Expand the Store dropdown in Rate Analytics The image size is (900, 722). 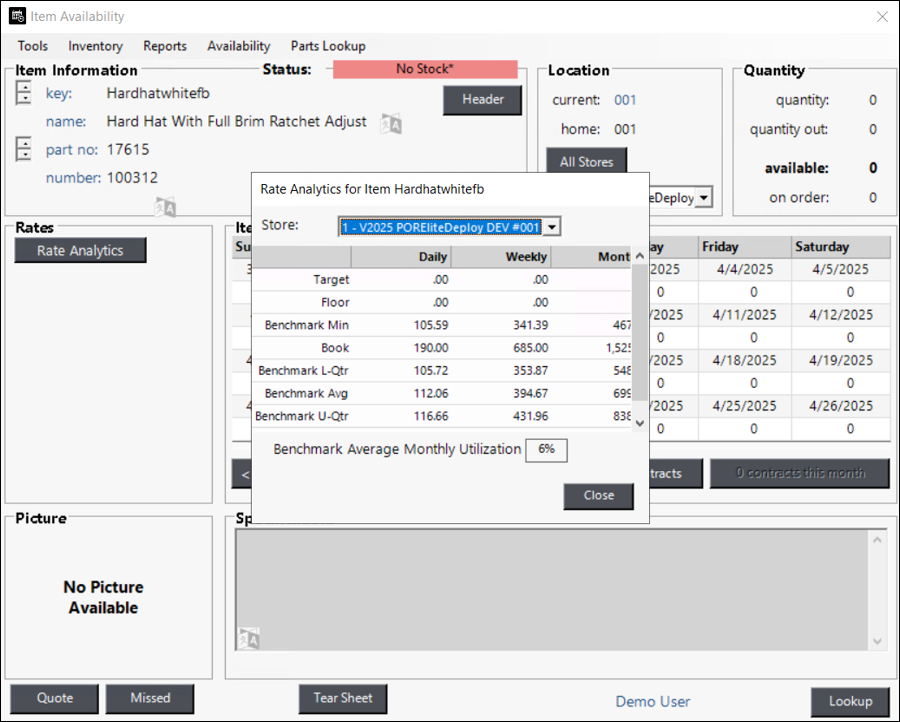click(552, 227)
